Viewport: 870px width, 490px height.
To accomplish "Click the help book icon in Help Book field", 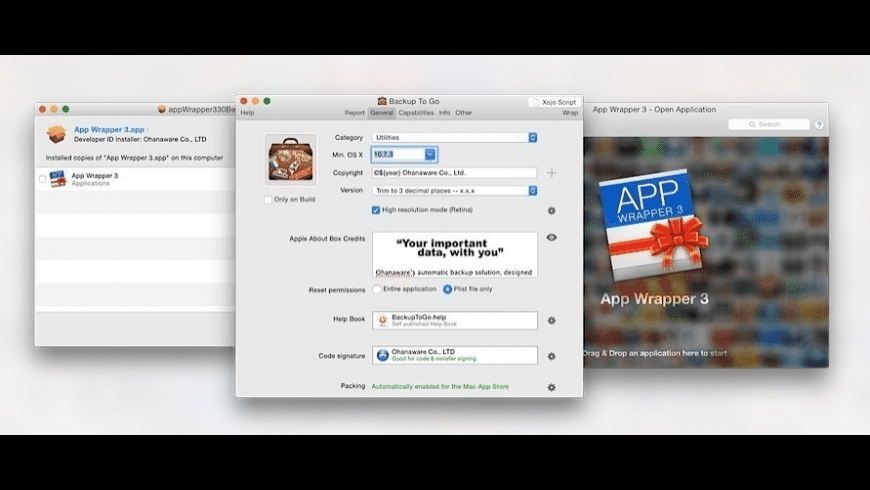I will click(x=382, y=320).
